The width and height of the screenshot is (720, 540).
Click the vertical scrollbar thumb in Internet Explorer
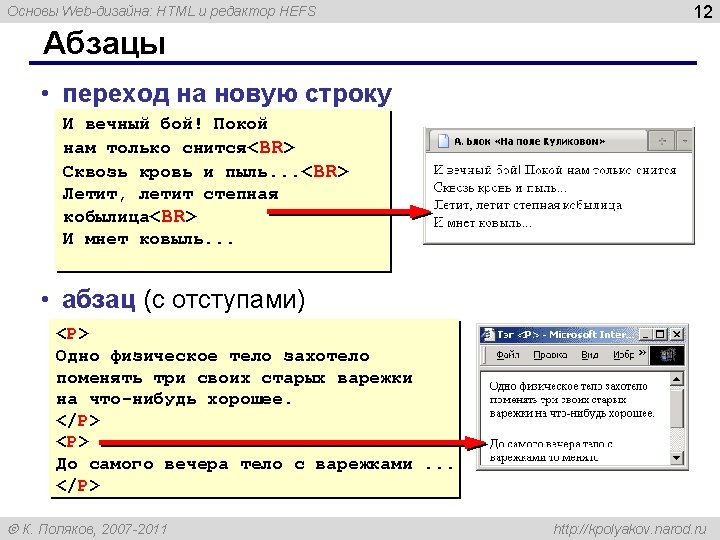pos(676,407)
